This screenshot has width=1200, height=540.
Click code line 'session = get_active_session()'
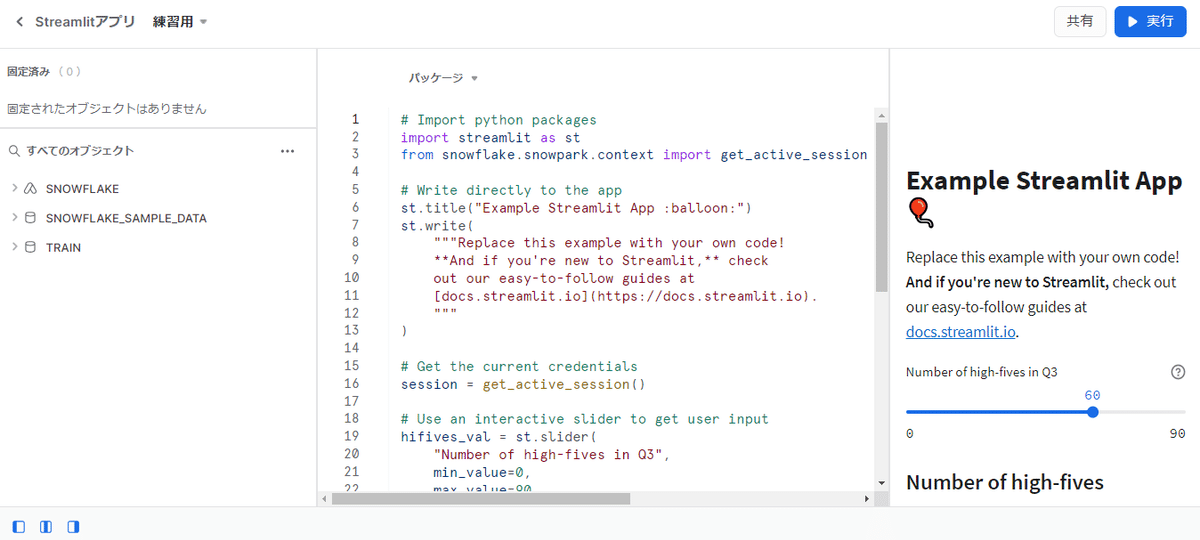(523, 384)
